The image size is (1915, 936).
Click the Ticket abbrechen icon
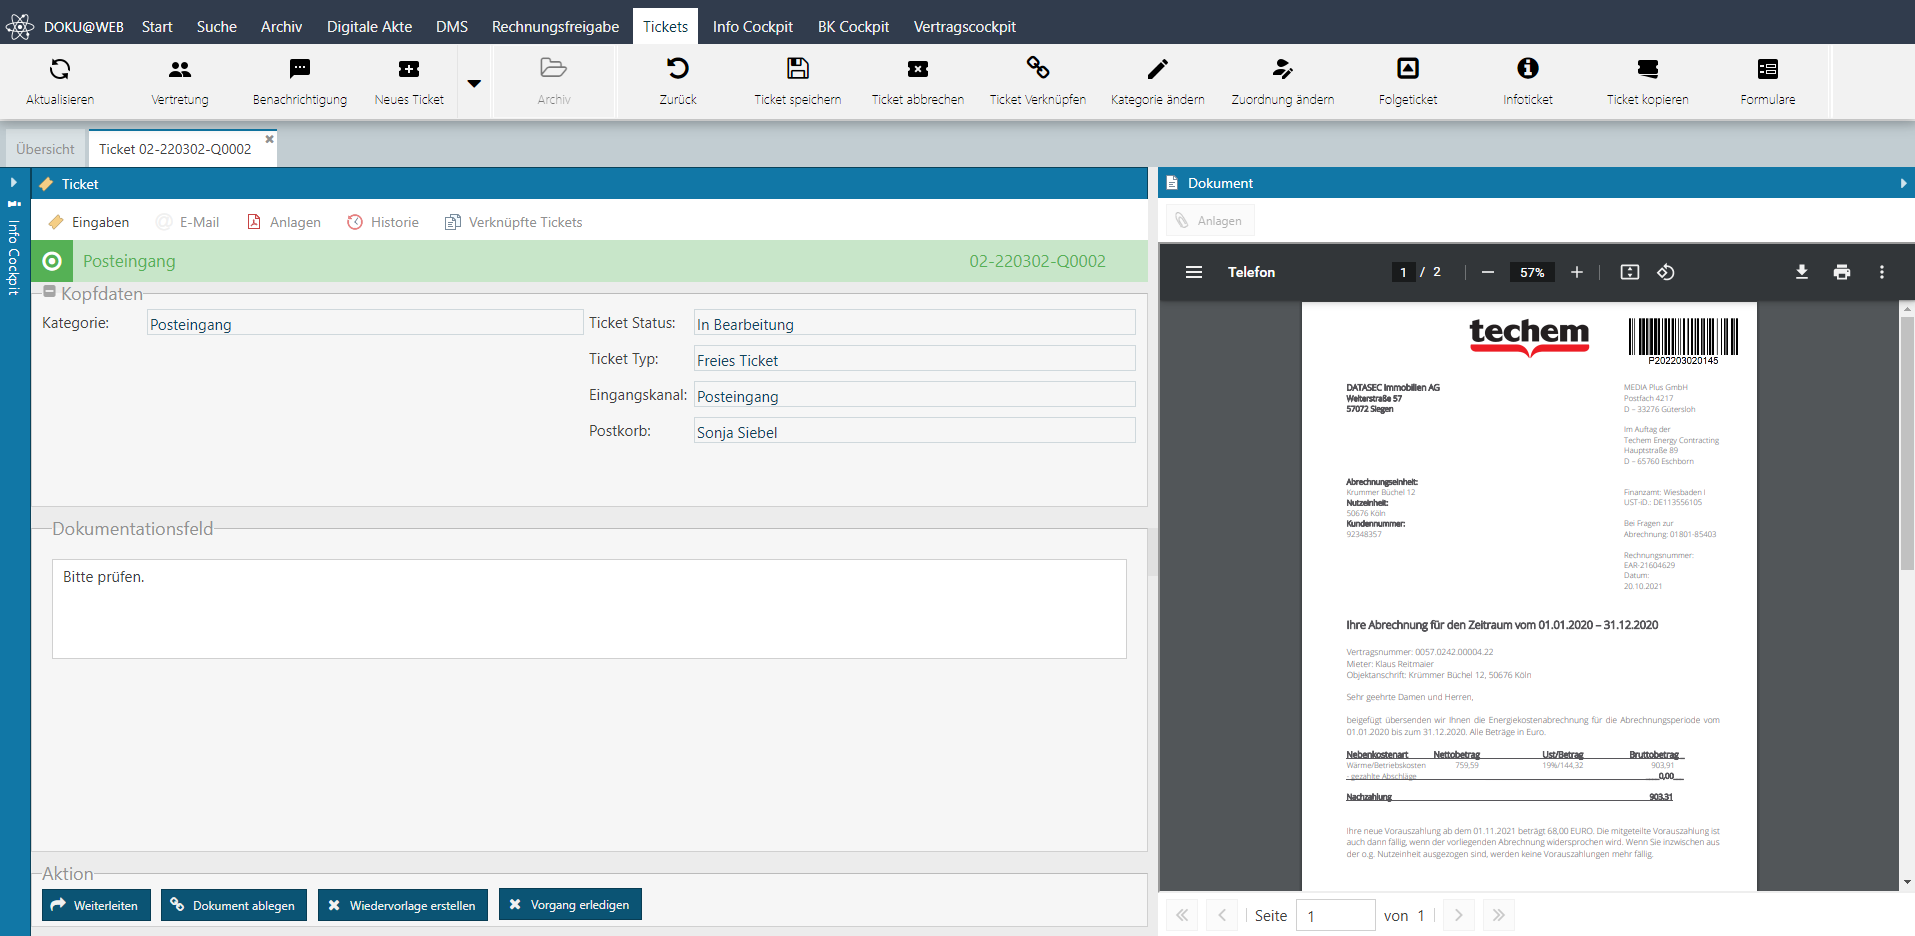pos(917,69)
